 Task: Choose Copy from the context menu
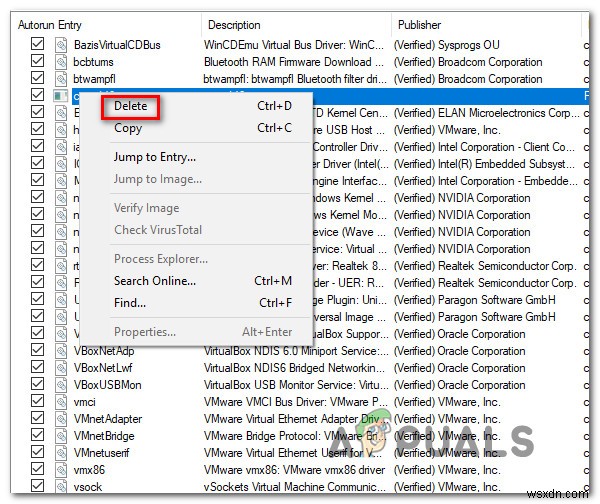pyautogui.click(x=128, y=128)
